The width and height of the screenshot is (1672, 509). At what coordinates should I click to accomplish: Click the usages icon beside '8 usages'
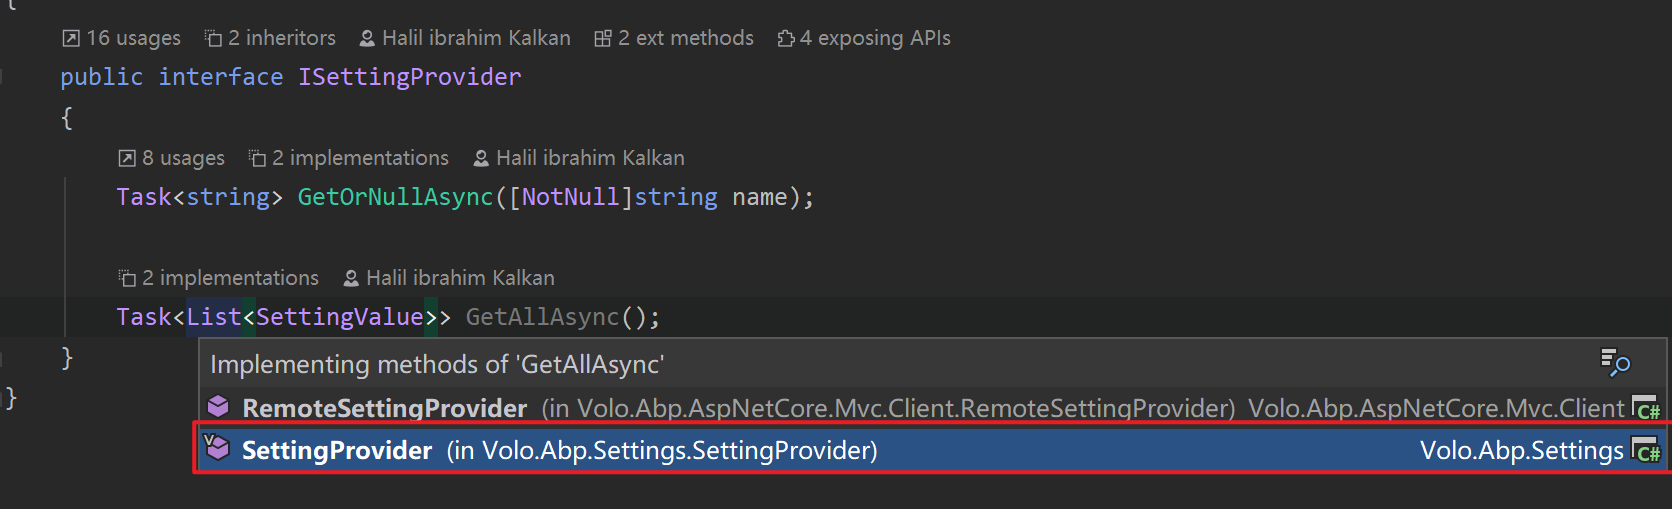(127, 158)
